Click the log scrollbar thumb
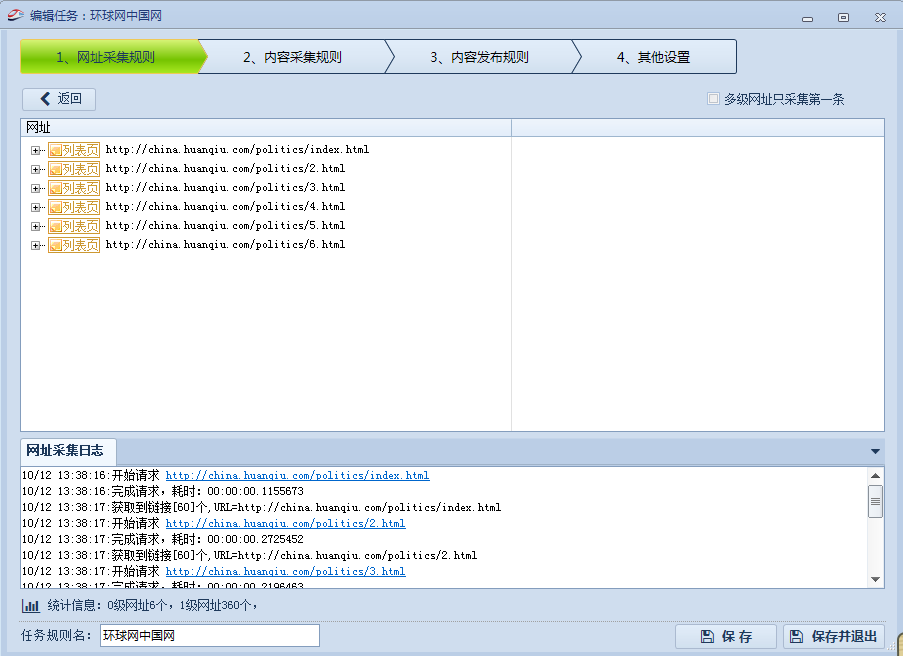This screenshot has width=903, height=656. click(x=875, y=502)
